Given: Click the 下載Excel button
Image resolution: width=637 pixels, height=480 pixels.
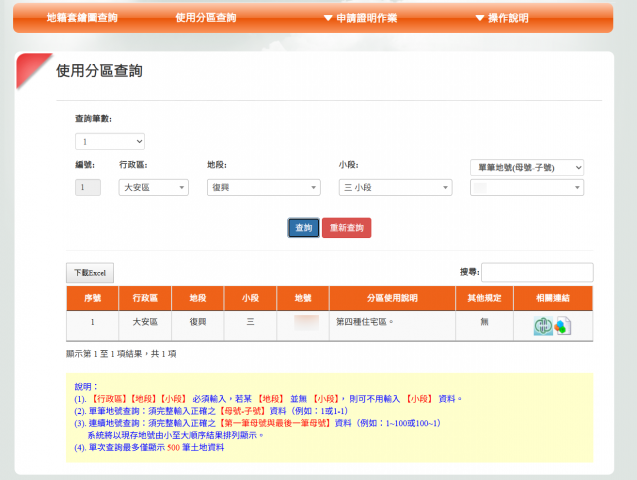Looking at the screenshot, I should tap(90, 273).
